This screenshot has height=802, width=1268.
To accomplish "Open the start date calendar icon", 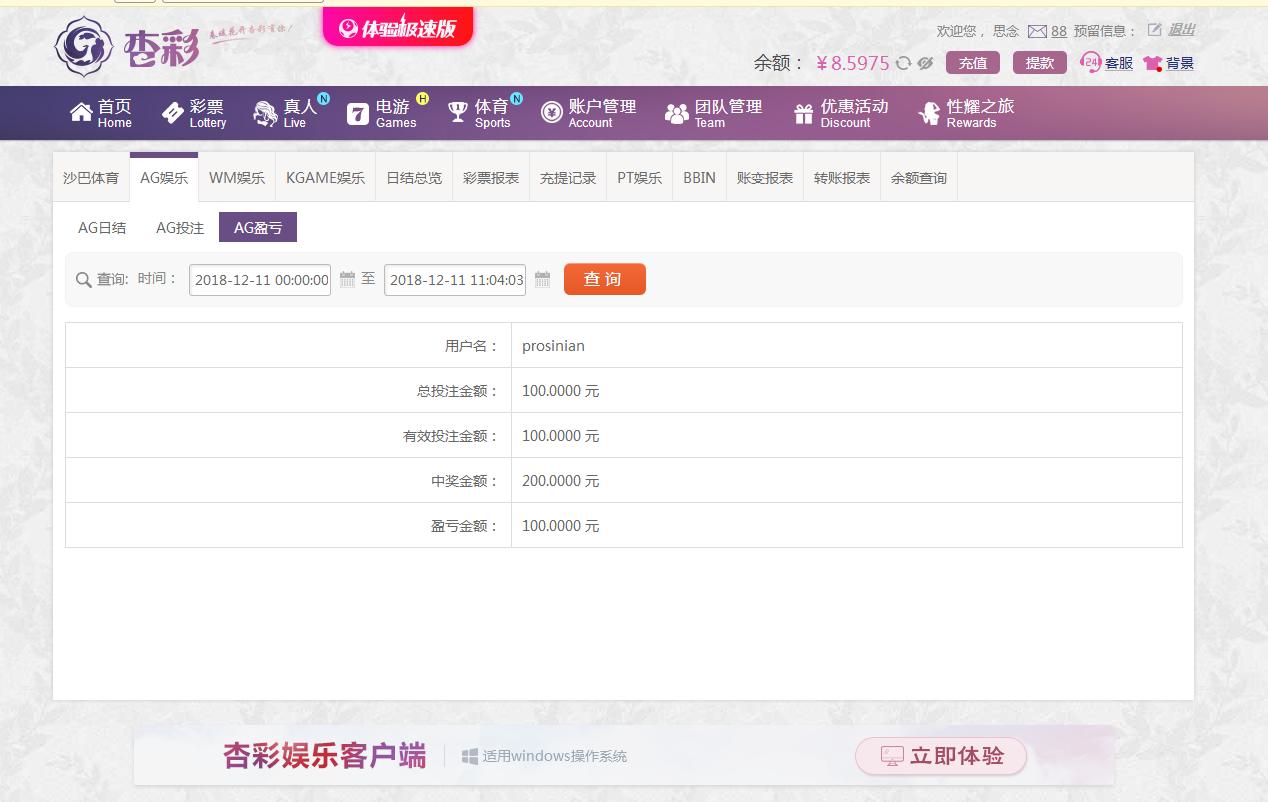I will pyautogui.click(x=347, y=279).
